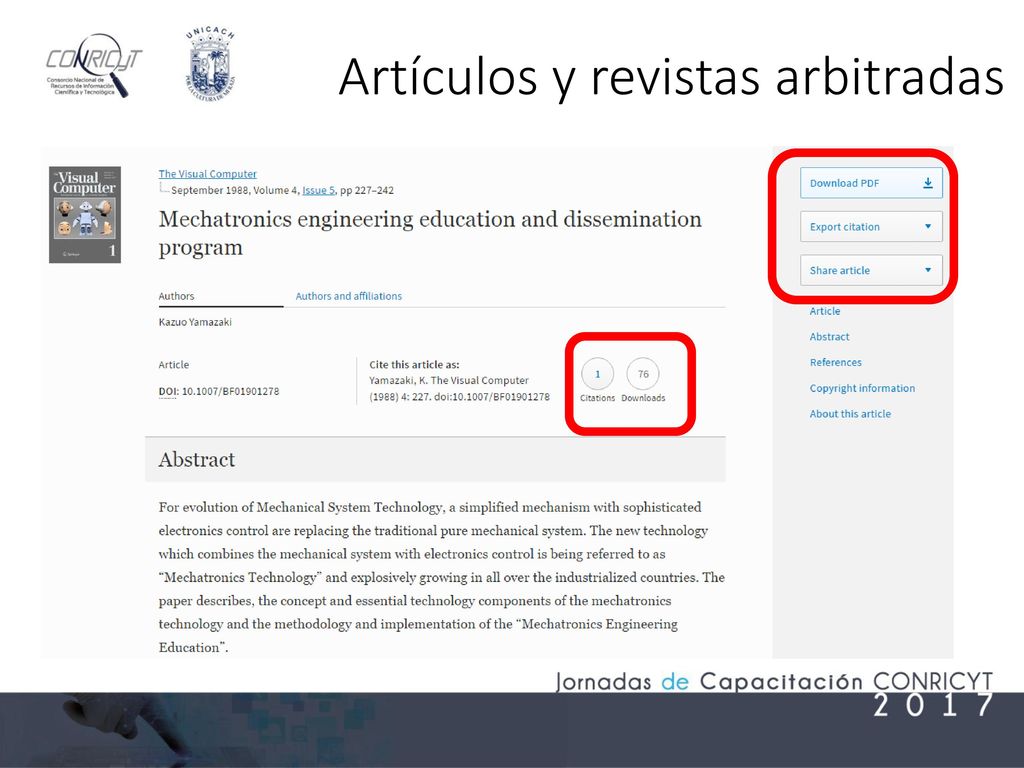Click the citations count circle showing 1

point(597,374)
